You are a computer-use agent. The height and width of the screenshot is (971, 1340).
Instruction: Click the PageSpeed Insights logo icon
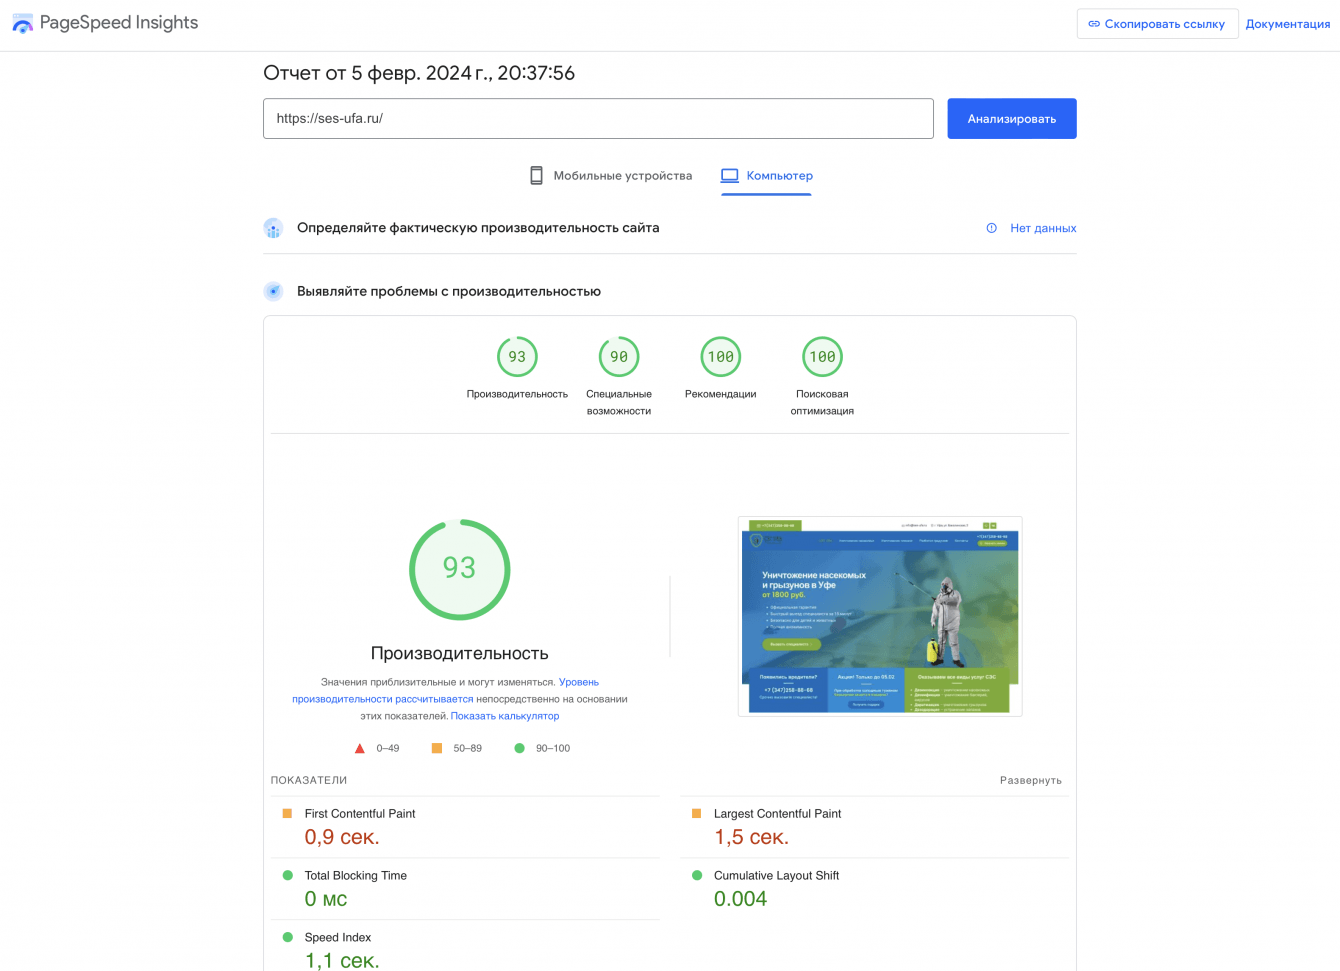[x=22, y=23]
